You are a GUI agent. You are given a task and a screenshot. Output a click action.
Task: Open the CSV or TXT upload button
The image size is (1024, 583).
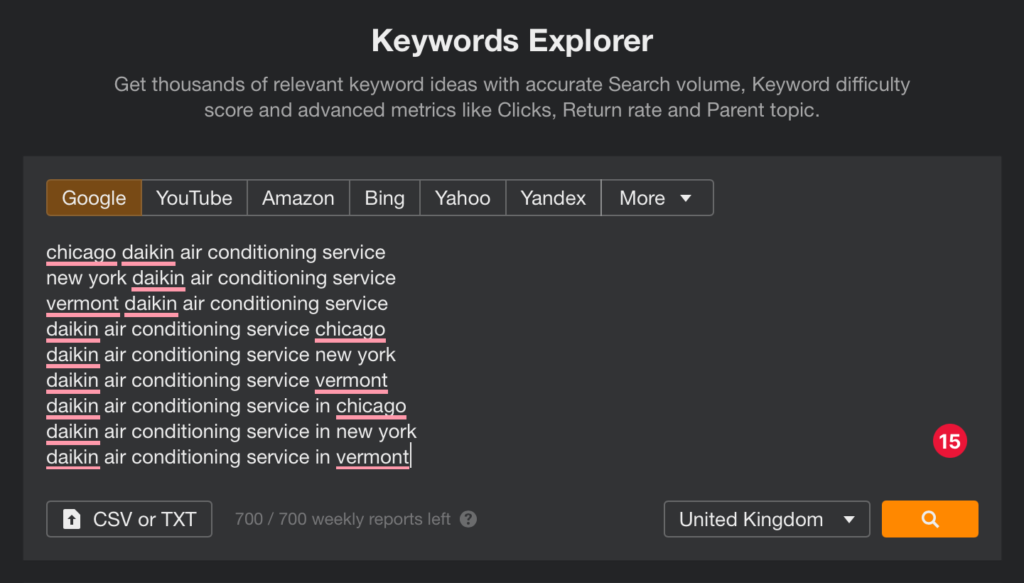(129, 519)
